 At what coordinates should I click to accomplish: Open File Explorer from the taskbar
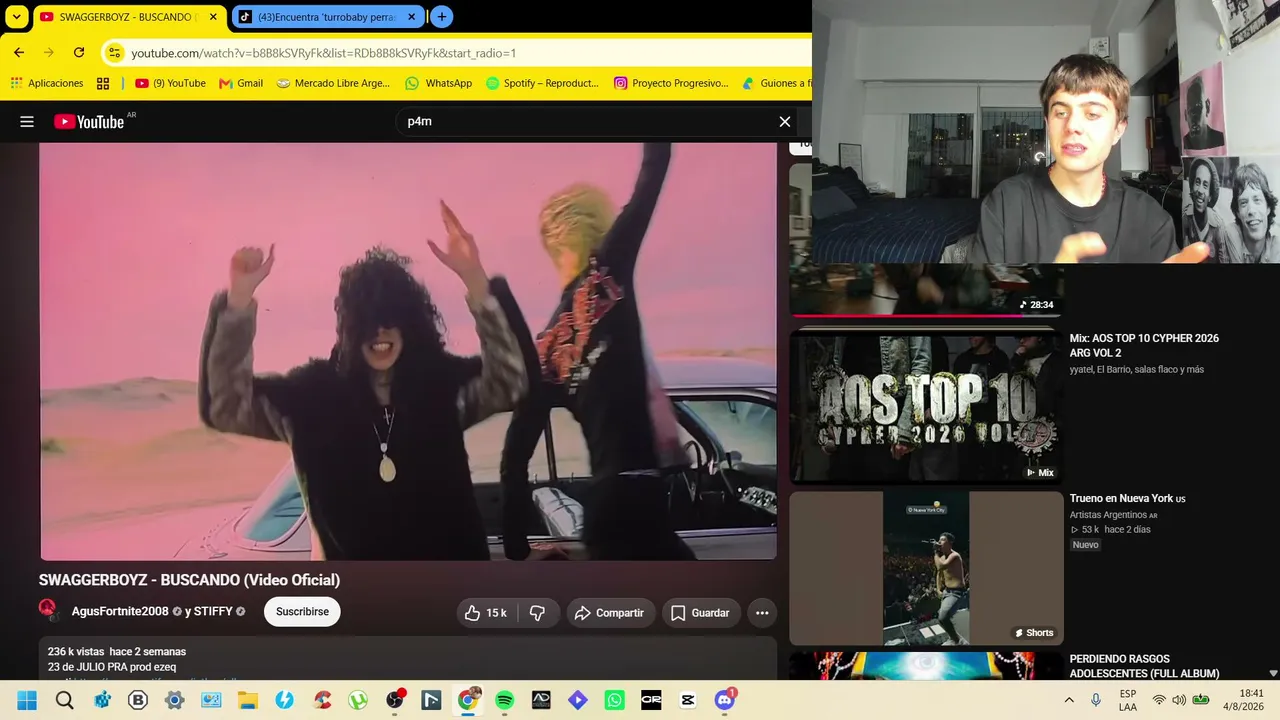247,700
